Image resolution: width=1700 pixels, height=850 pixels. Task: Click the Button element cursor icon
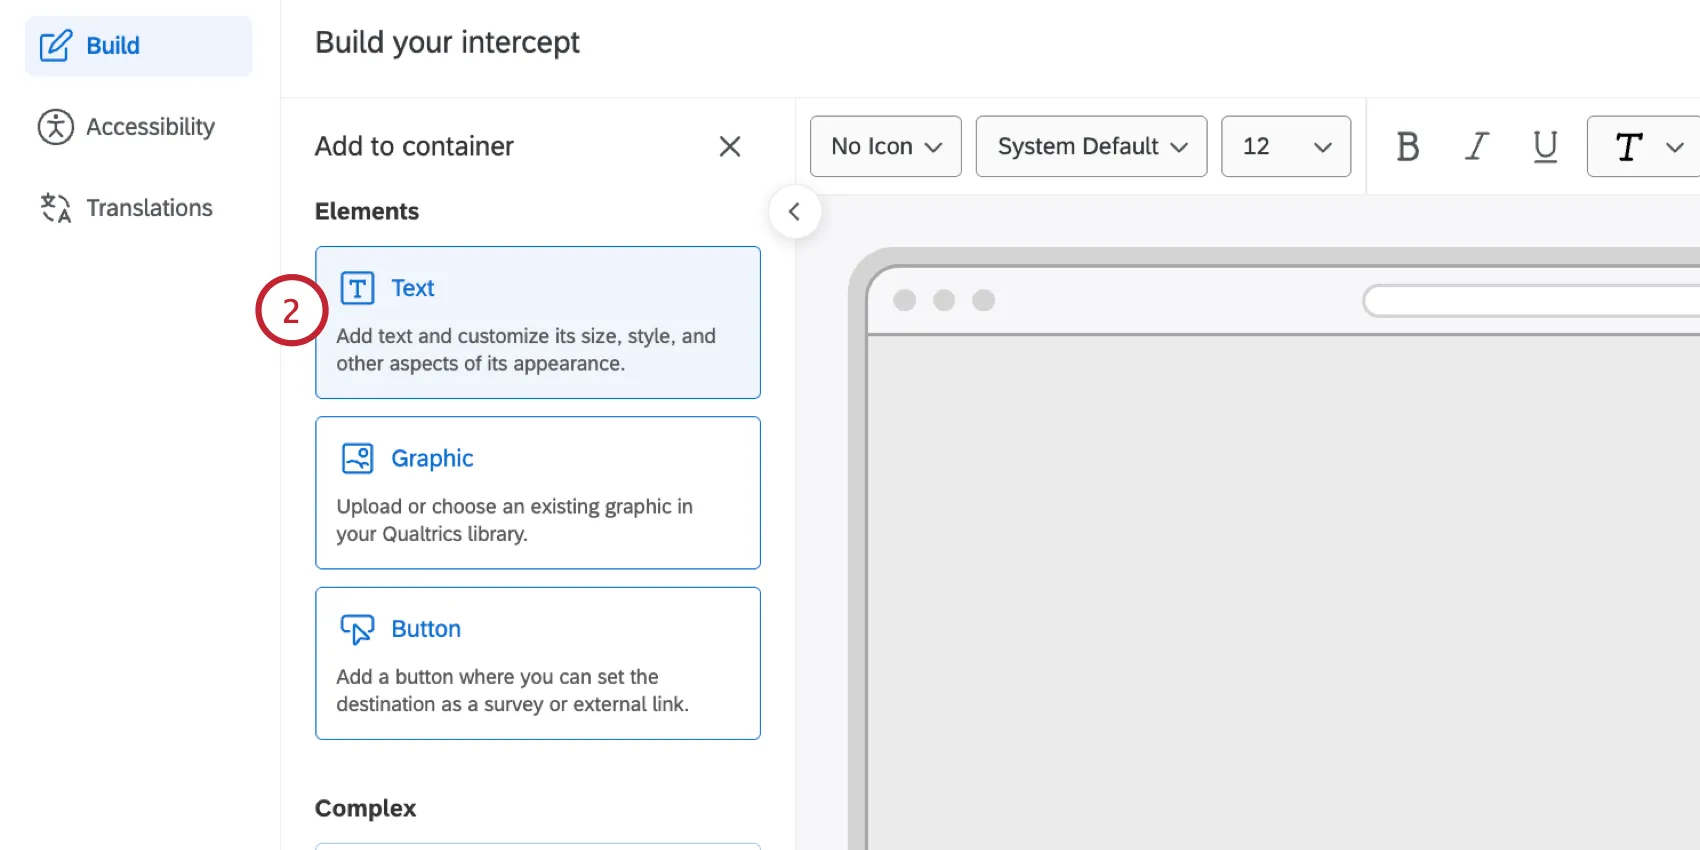click(358, 629)
